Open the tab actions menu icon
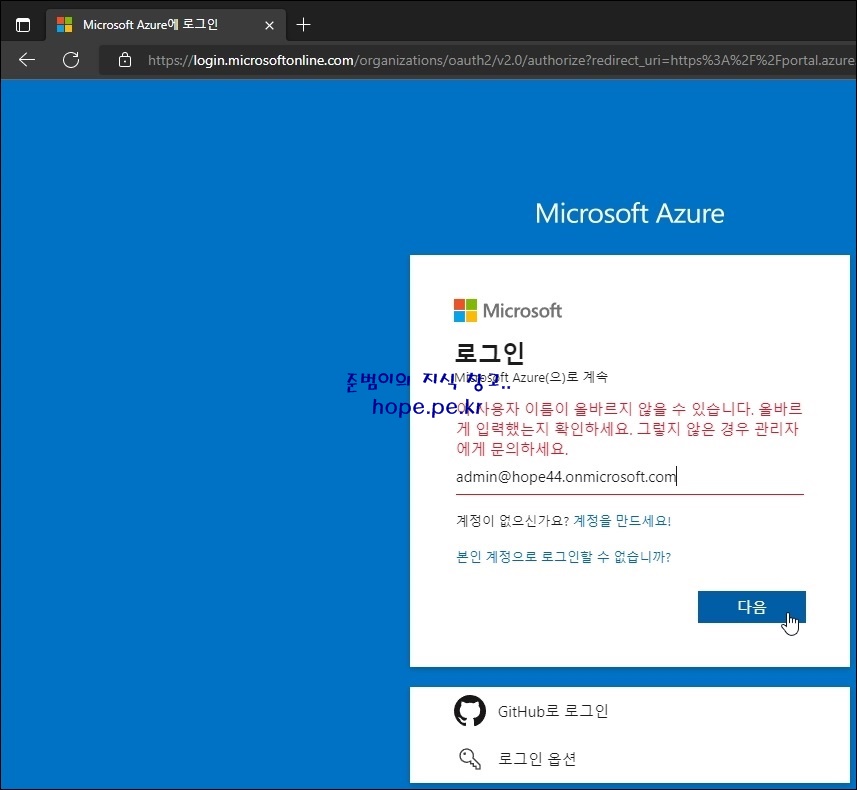The height and width of the screenshot is (790, 857). 23,25
